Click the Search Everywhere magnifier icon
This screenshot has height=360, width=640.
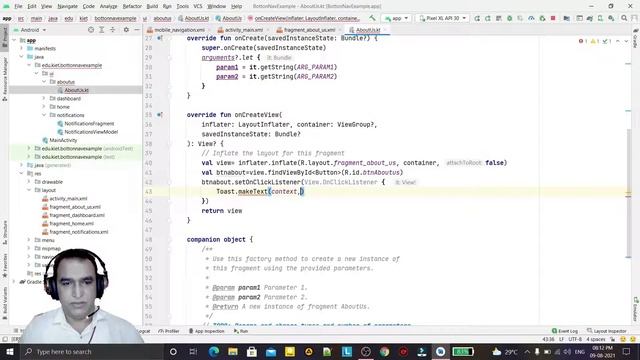tap(624, 18)
